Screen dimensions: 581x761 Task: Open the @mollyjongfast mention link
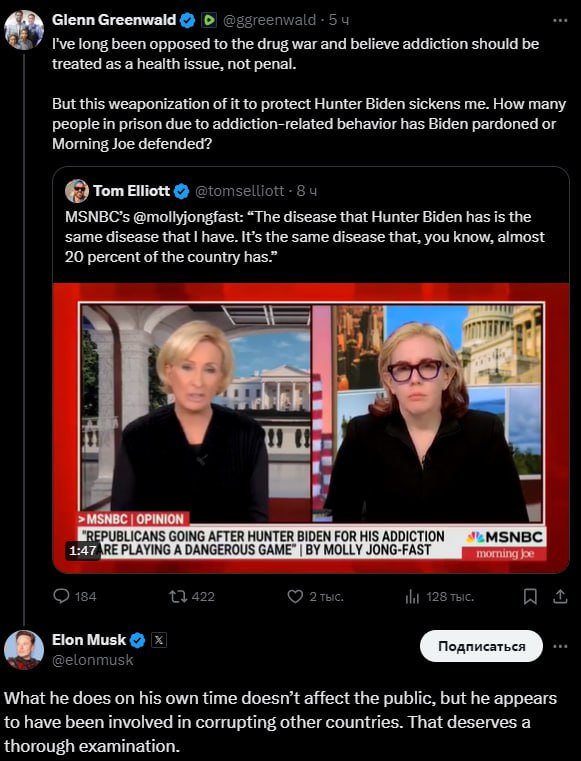[x=186, y=216]
